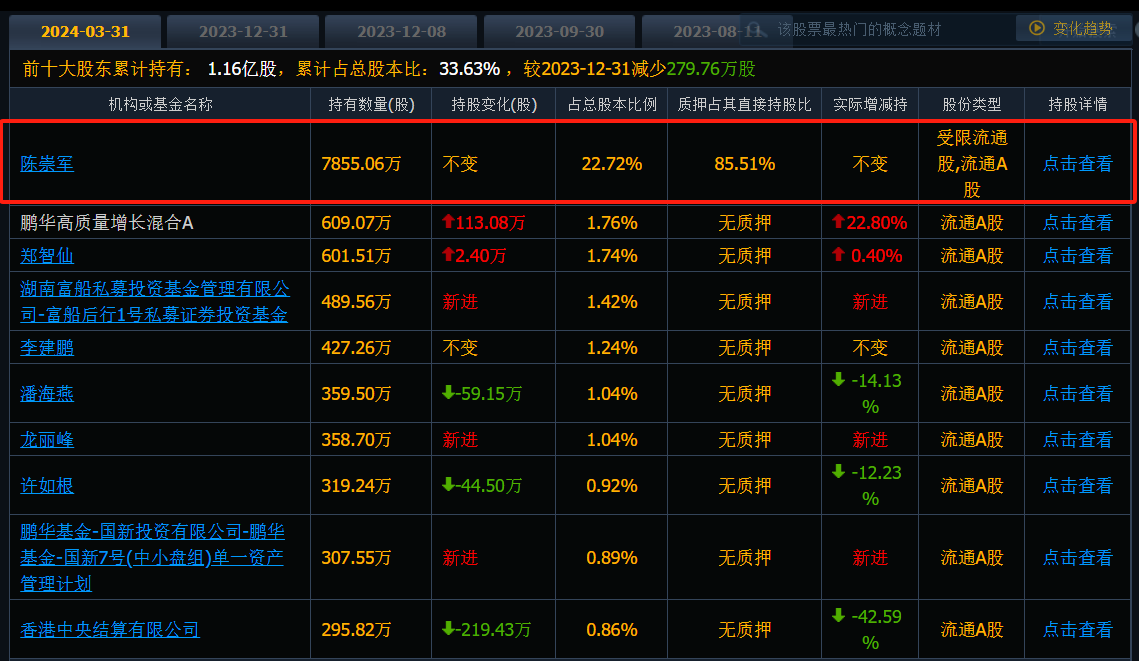Click the red up arrow beside 113.08万
The height and width of the screenshot is (661, 1139).
[x=448, y=221]
